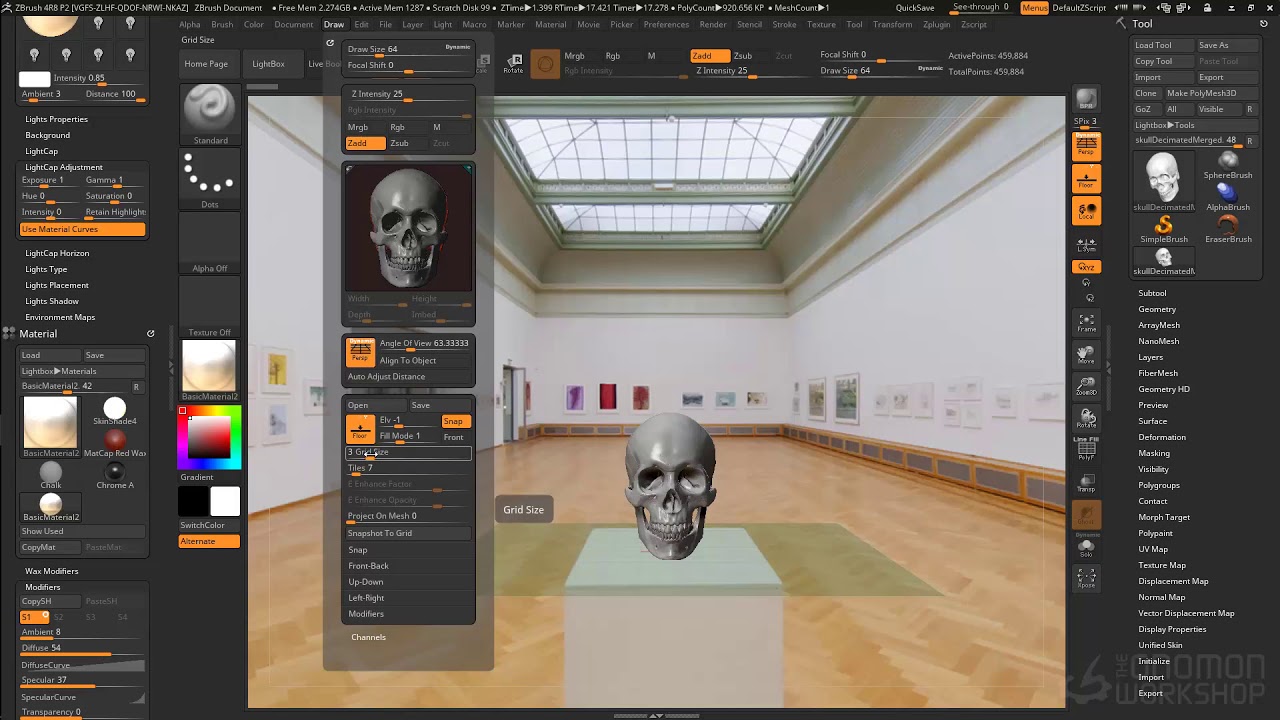Click Make PolyMesh3D button
The image size is (1280, 720).
[1209, 93]
